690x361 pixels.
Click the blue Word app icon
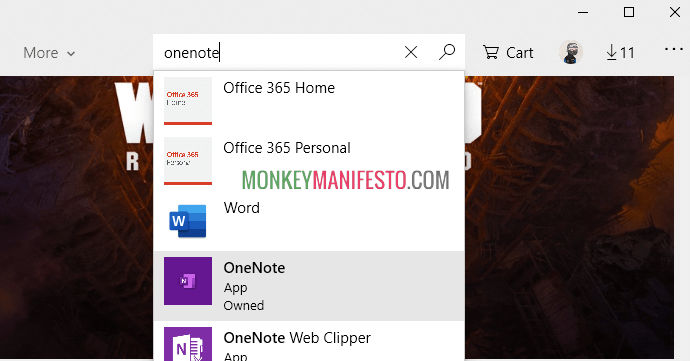pyautogui.click(x=188, y=221)
